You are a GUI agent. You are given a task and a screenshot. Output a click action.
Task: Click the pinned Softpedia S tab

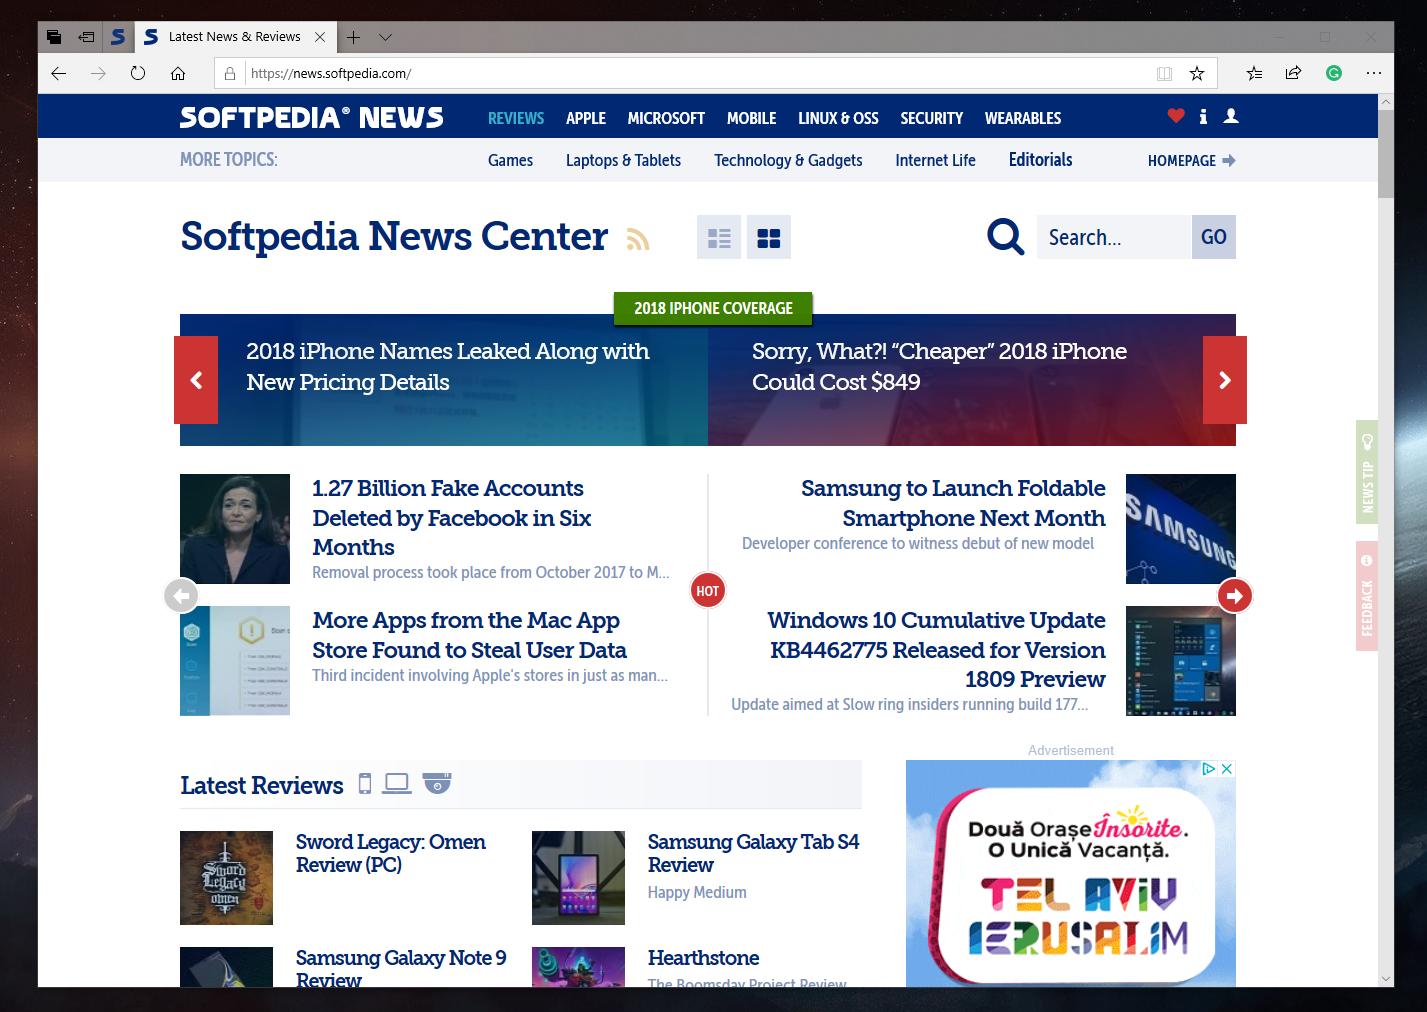coord(118,37)
